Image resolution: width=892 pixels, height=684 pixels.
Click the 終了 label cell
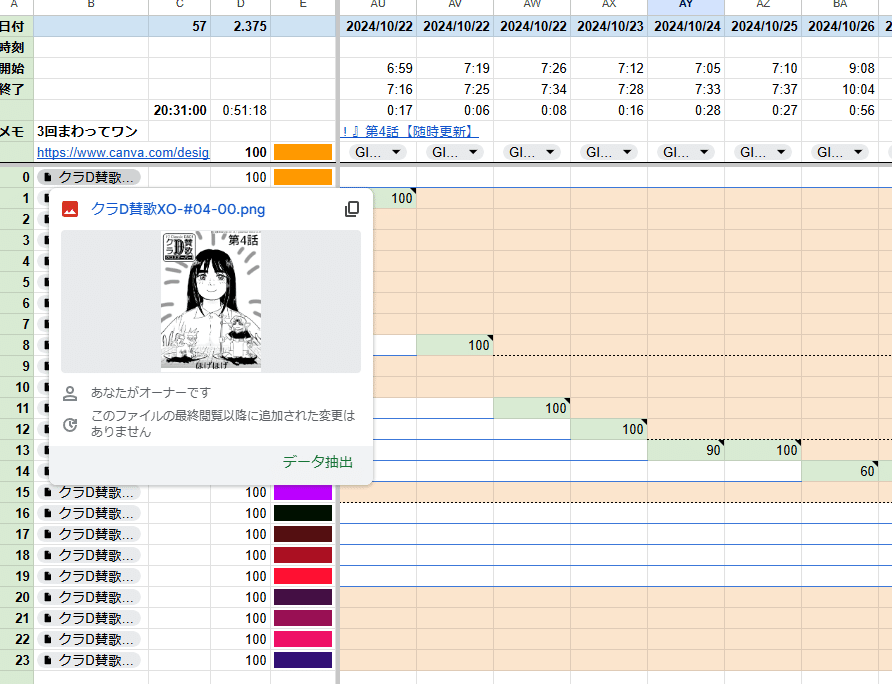tap(17, 89)
